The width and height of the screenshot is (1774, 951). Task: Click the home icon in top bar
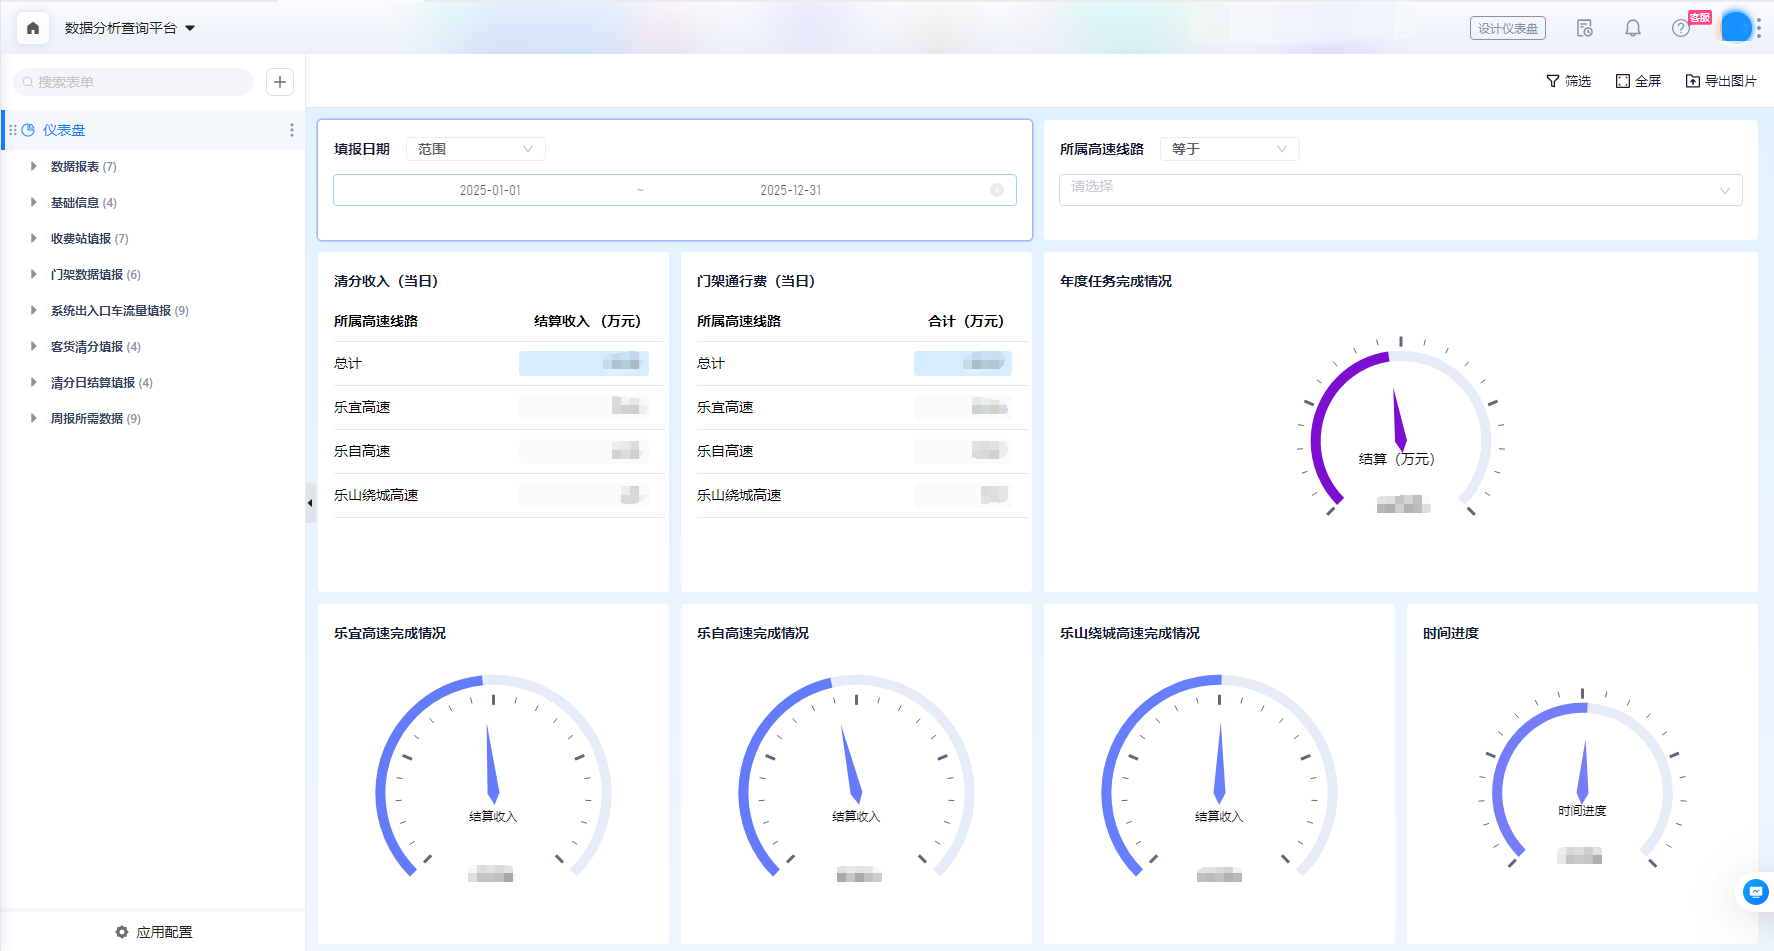[x=33, y=28]
